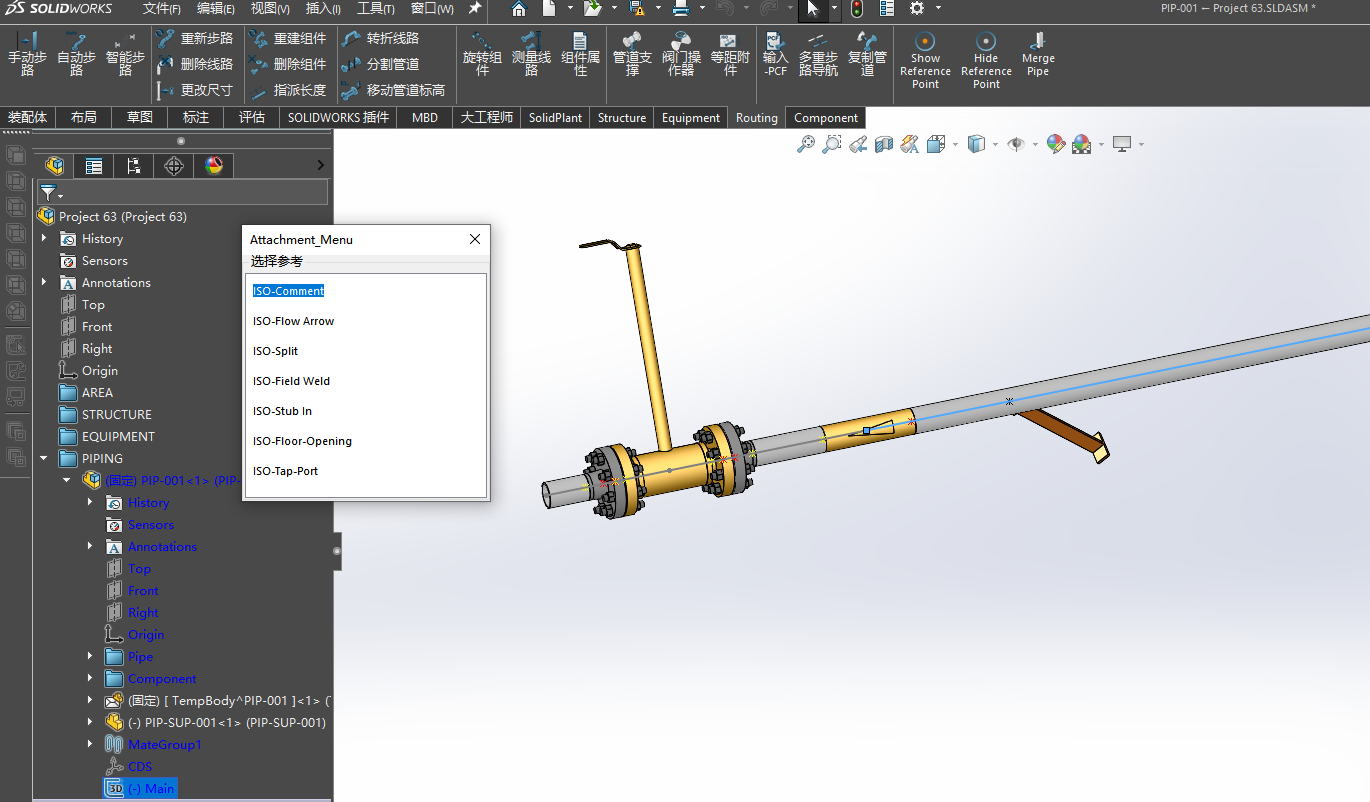
Task: Click the 复制管道 copy pipe tool
Action: pyautogui.click(x=867, y=55)
